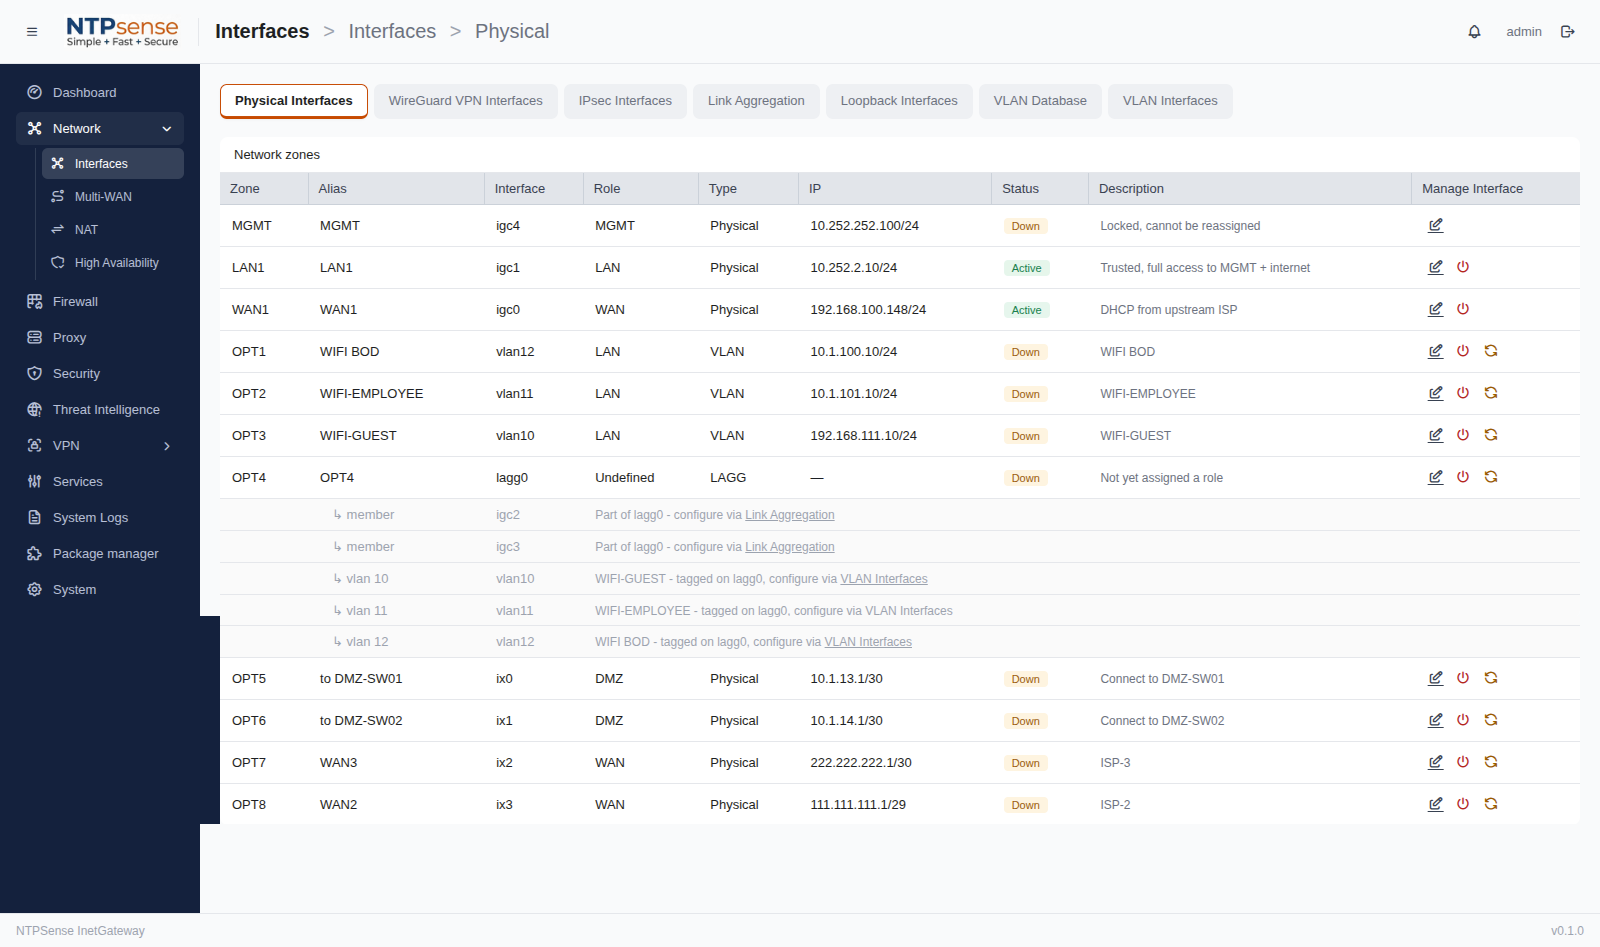Click the logout icon next to admin
Viewport: 1600px width, 947px height.
tap(1568, 32)
